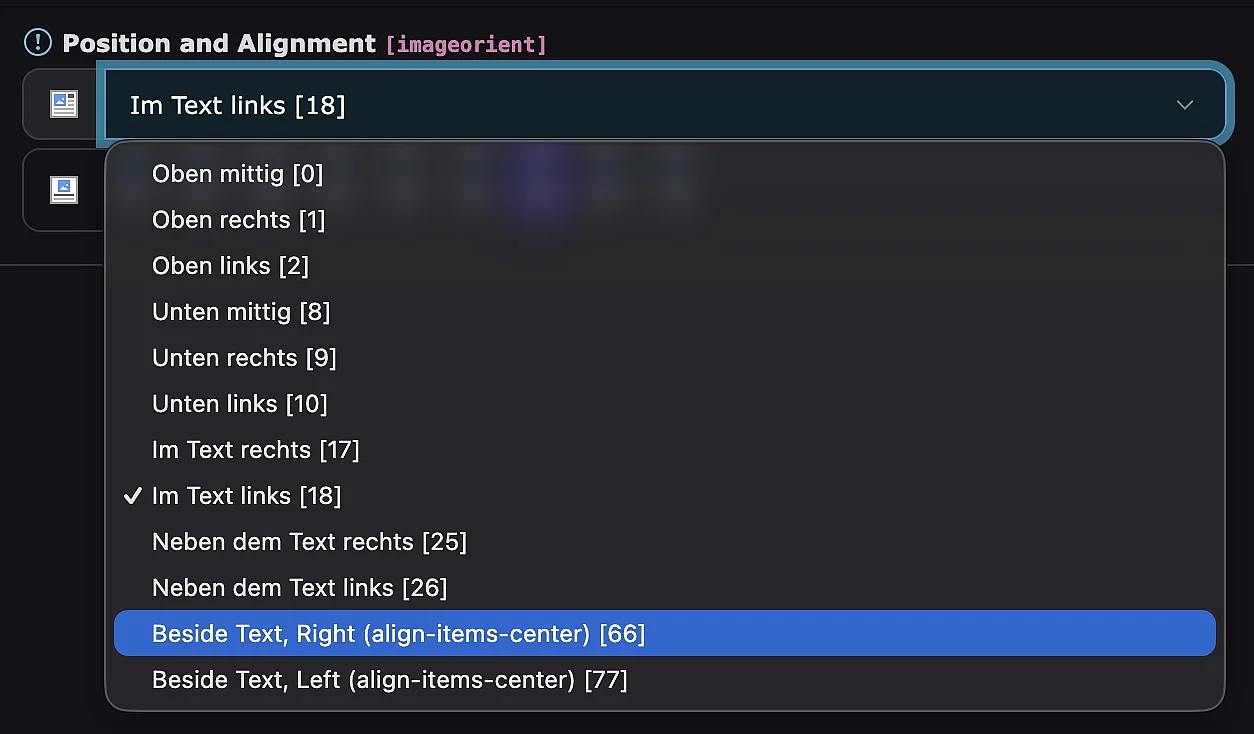Viewport: 1254px width, 734px height.
Task: Choose "Oben mittig [0]" from the list
Action: (238, 174)
